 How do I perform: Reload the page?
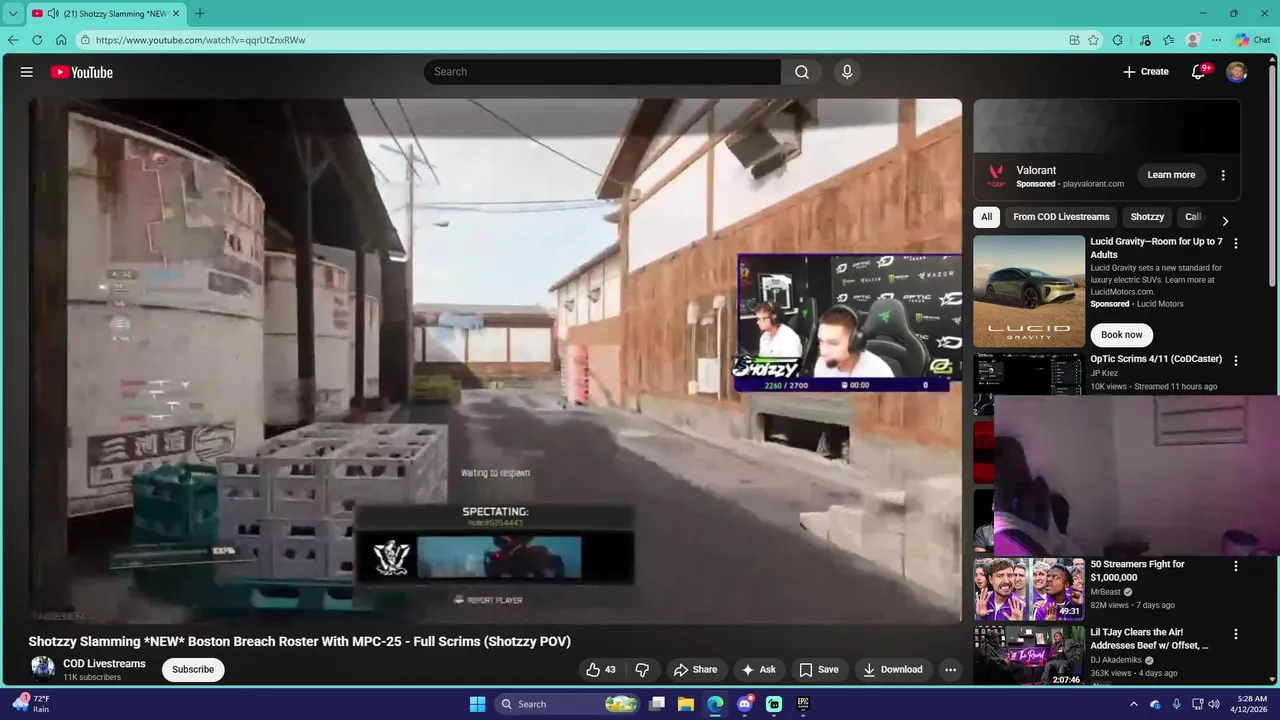37,40
